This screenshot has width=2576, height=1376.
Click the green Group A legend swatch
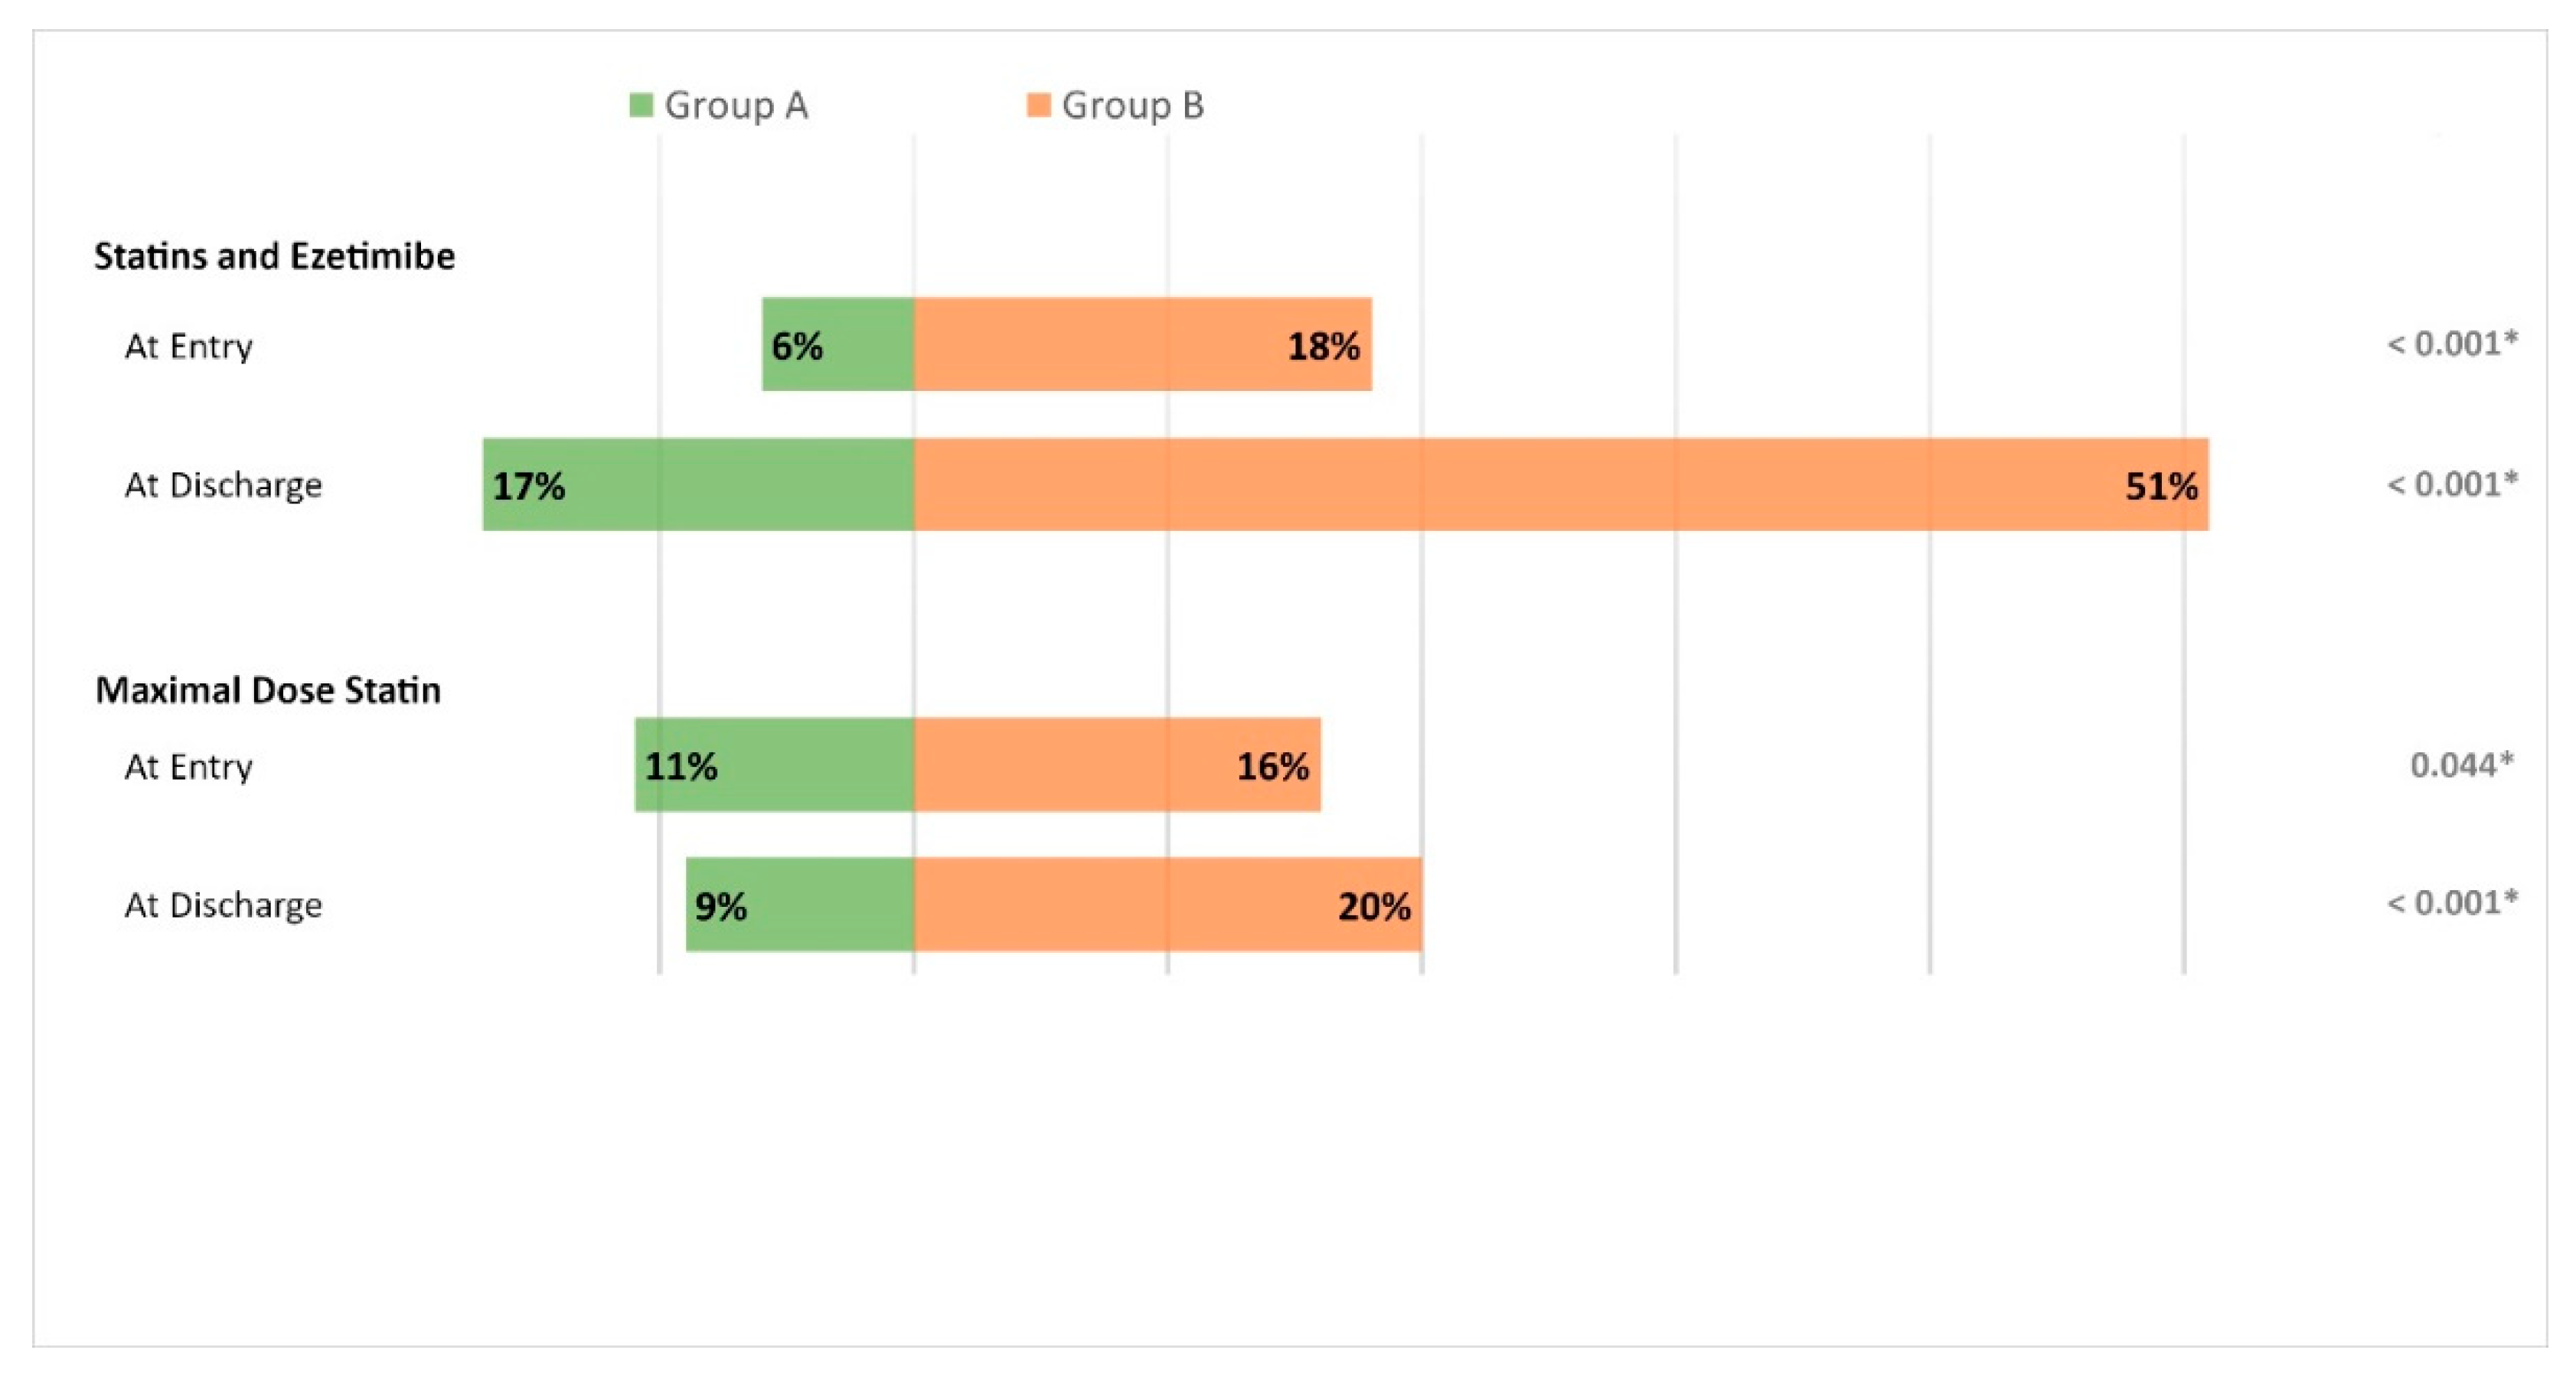click(x=641, y=105)
